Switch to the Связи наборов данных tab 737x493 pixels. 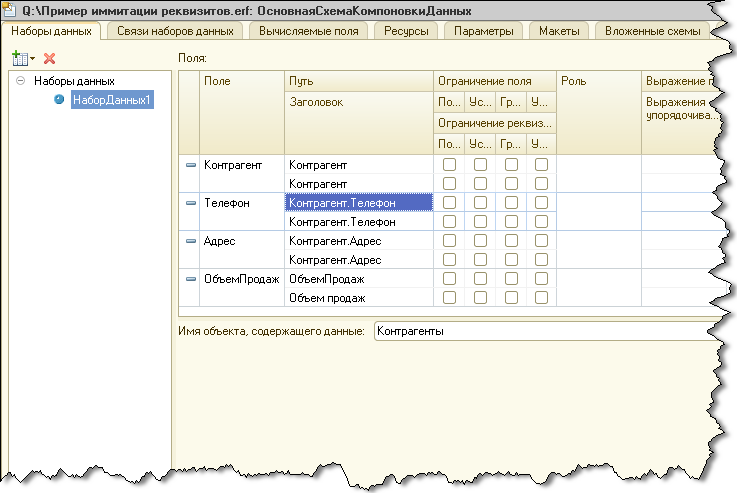coord(175,31)
